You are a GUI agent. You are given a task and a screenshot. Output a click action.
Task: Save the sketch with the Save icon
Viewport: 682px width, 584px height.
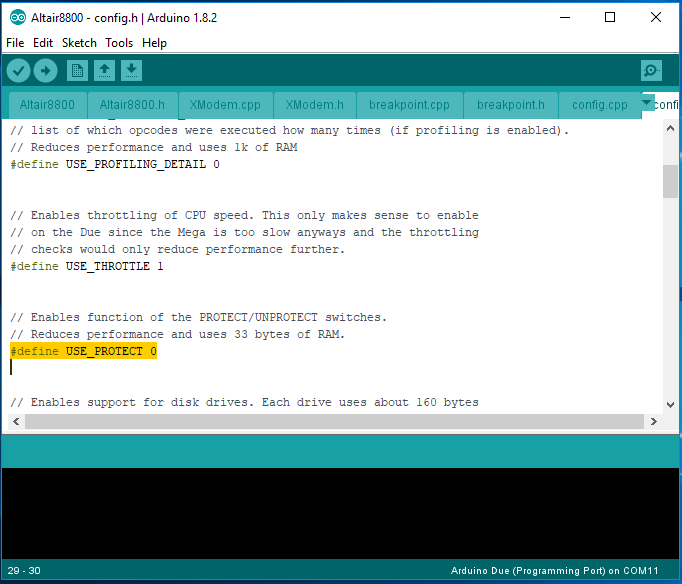pyautogui.click(x=131, y=70)
